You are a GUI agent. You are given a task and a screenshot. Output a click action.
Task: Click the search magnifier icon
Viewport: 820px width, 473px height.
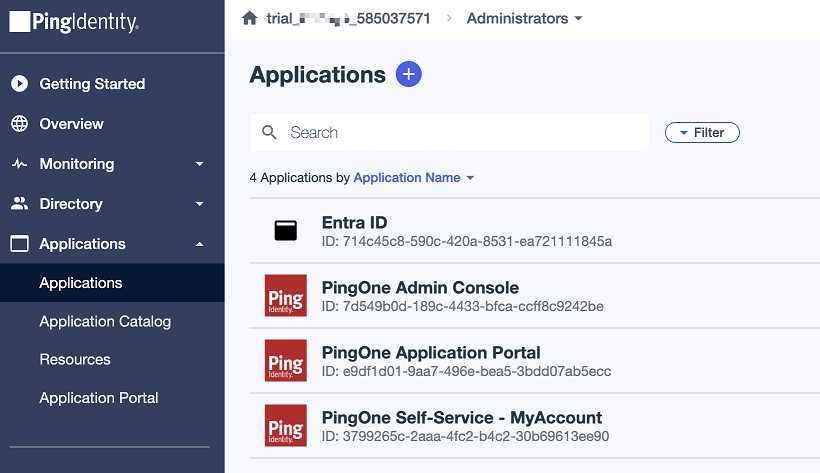pyautogui.click(x=269, y=132)
